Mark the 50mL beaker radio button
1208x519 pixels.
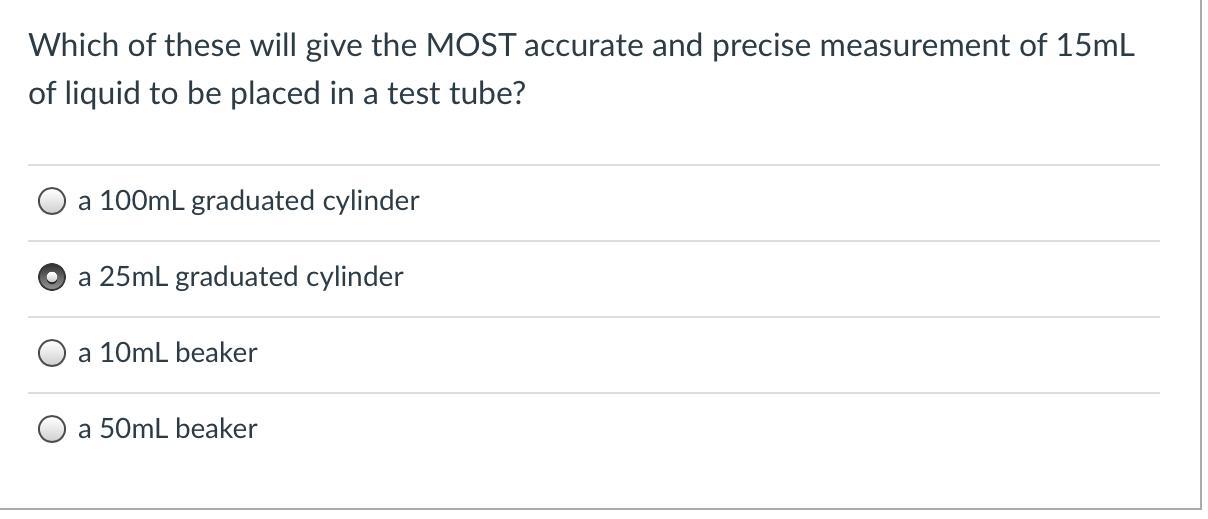pyautogui.click(x=52, y=430)
